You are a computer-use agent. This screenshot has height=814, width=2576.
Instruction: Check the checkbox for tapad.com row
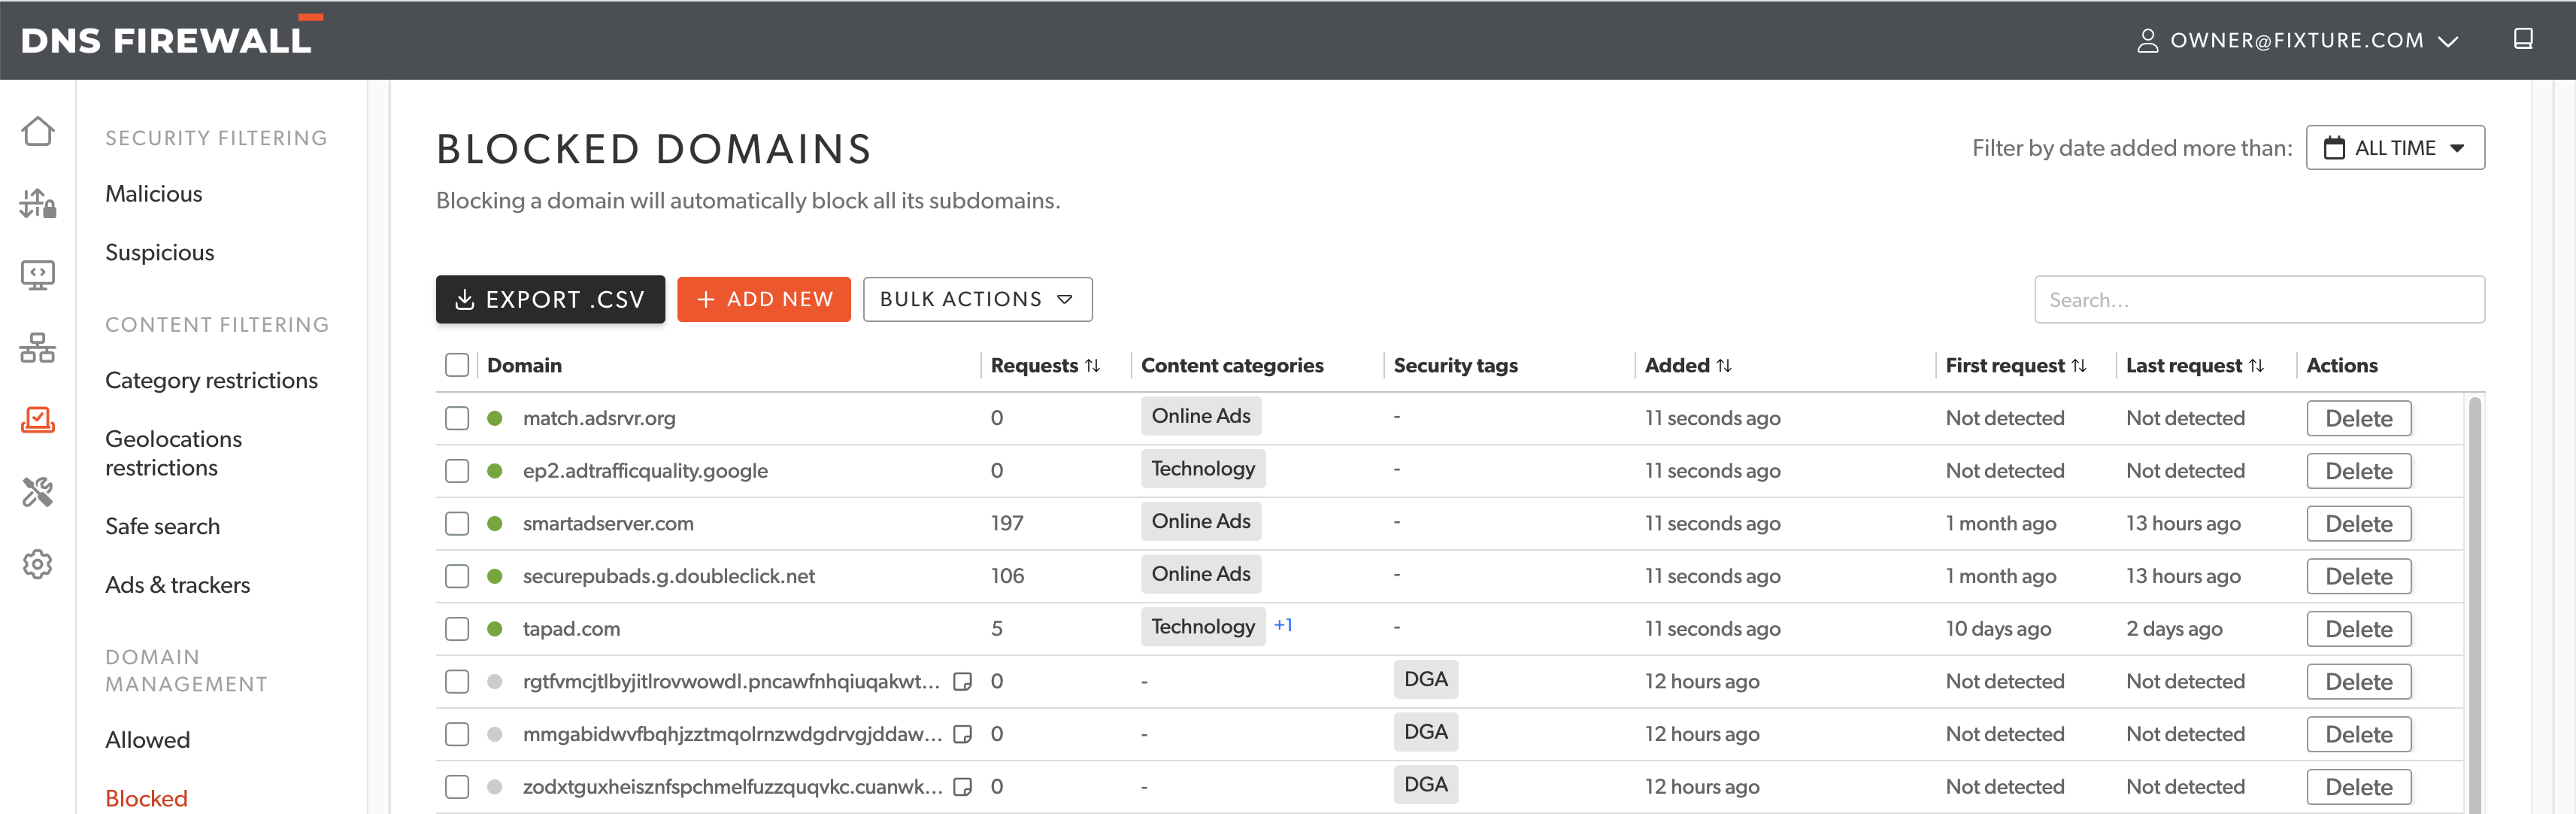pos(457,629)
